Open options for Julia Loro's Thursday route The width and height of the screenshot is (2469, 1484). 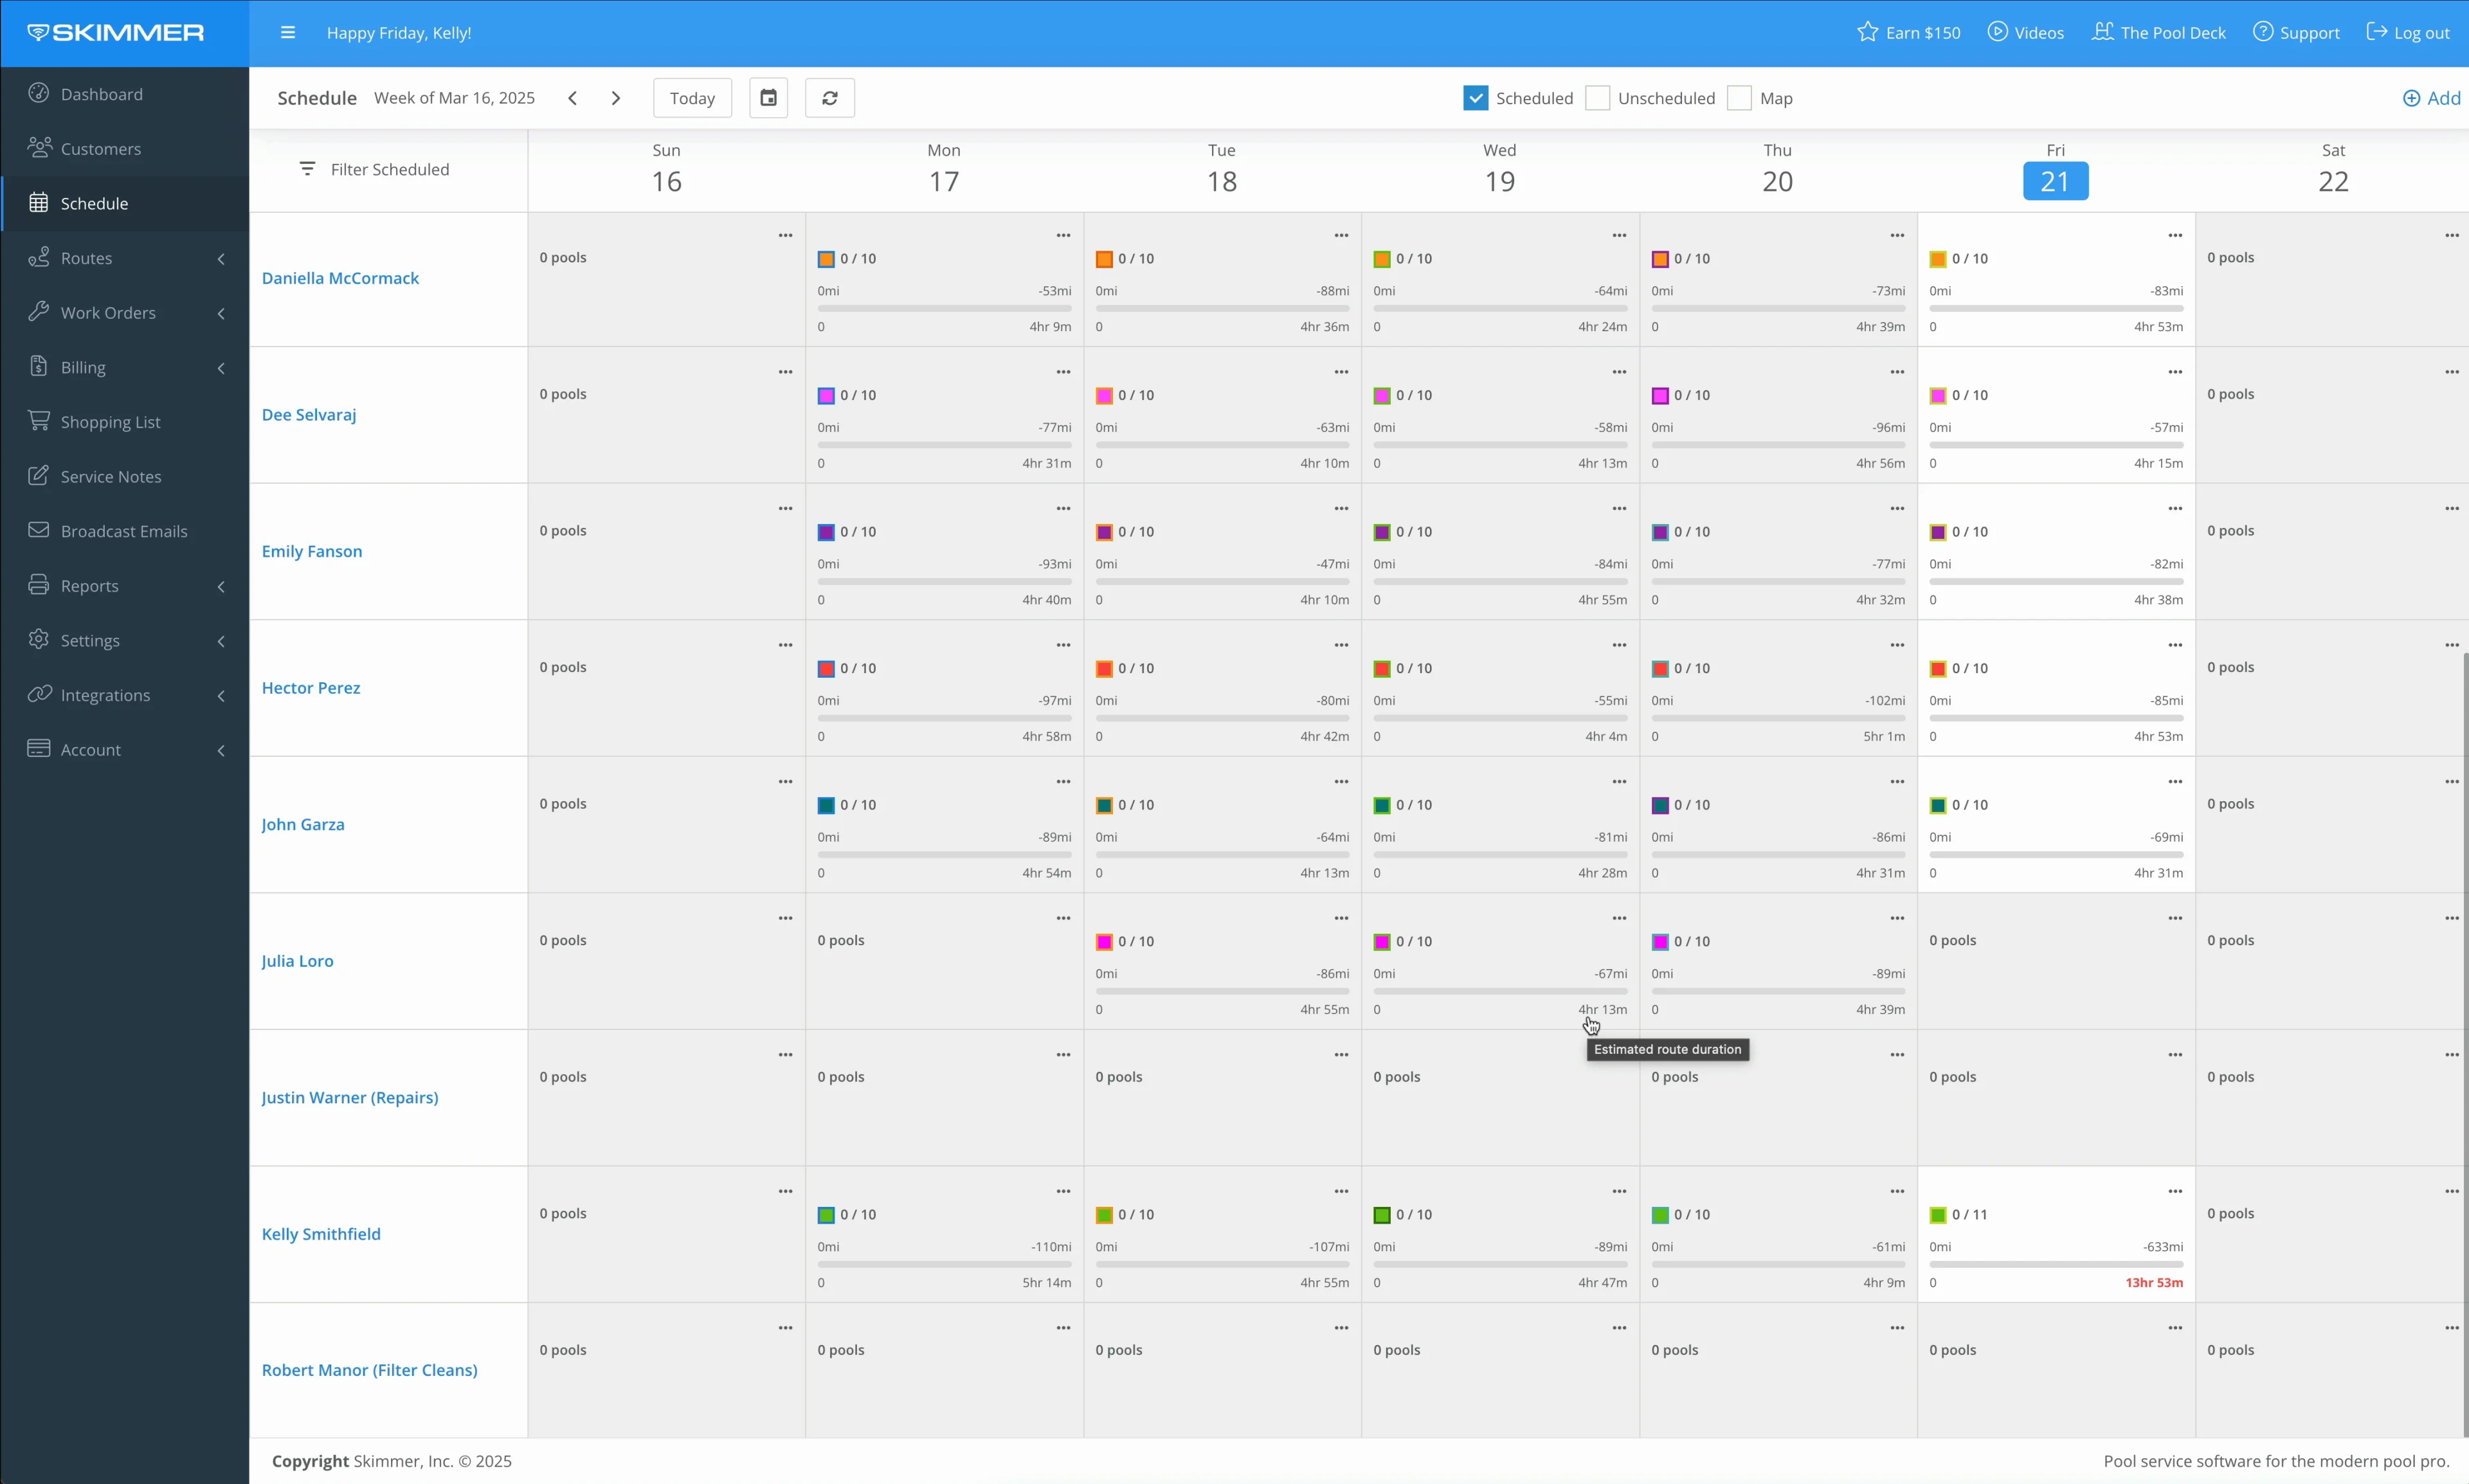pyautogui.click(x=1897, y=918)
